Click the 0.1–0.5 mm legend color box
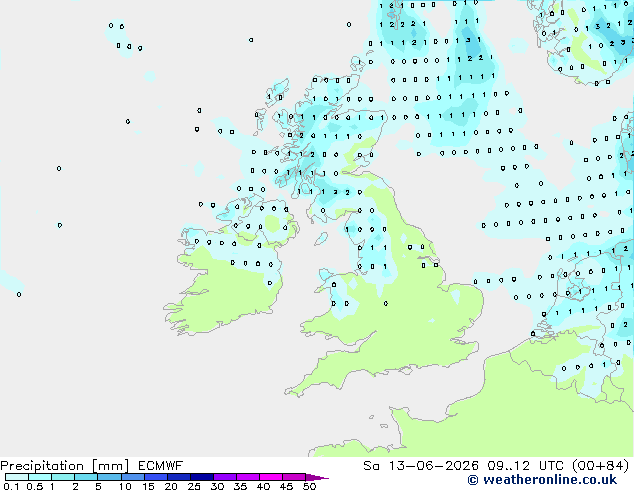 [x=17, y=477]
